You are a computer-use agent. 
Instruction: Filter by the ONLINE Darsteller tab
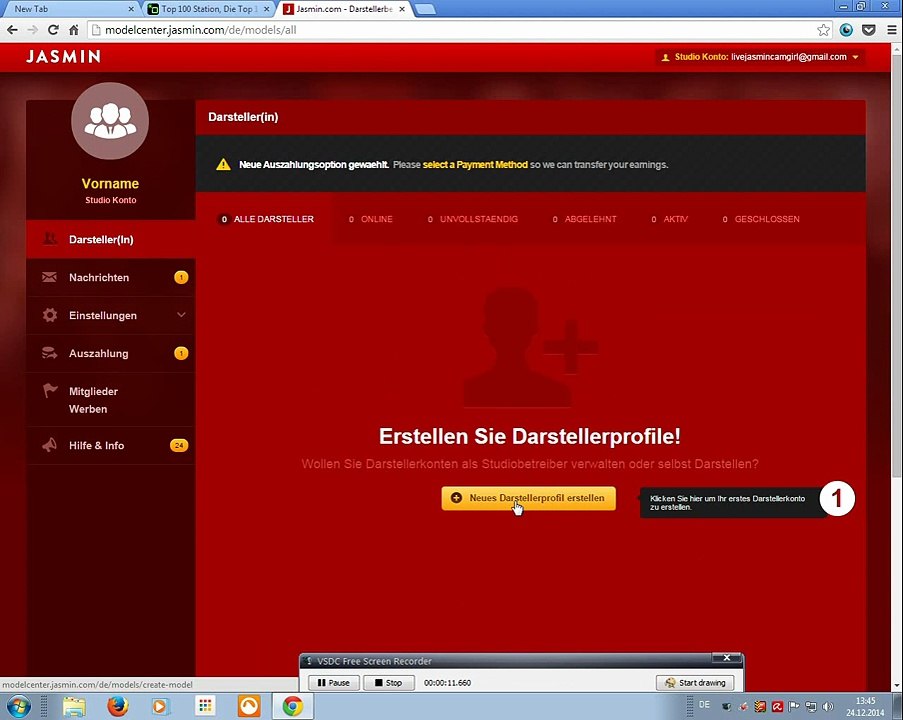coord(370,219)
